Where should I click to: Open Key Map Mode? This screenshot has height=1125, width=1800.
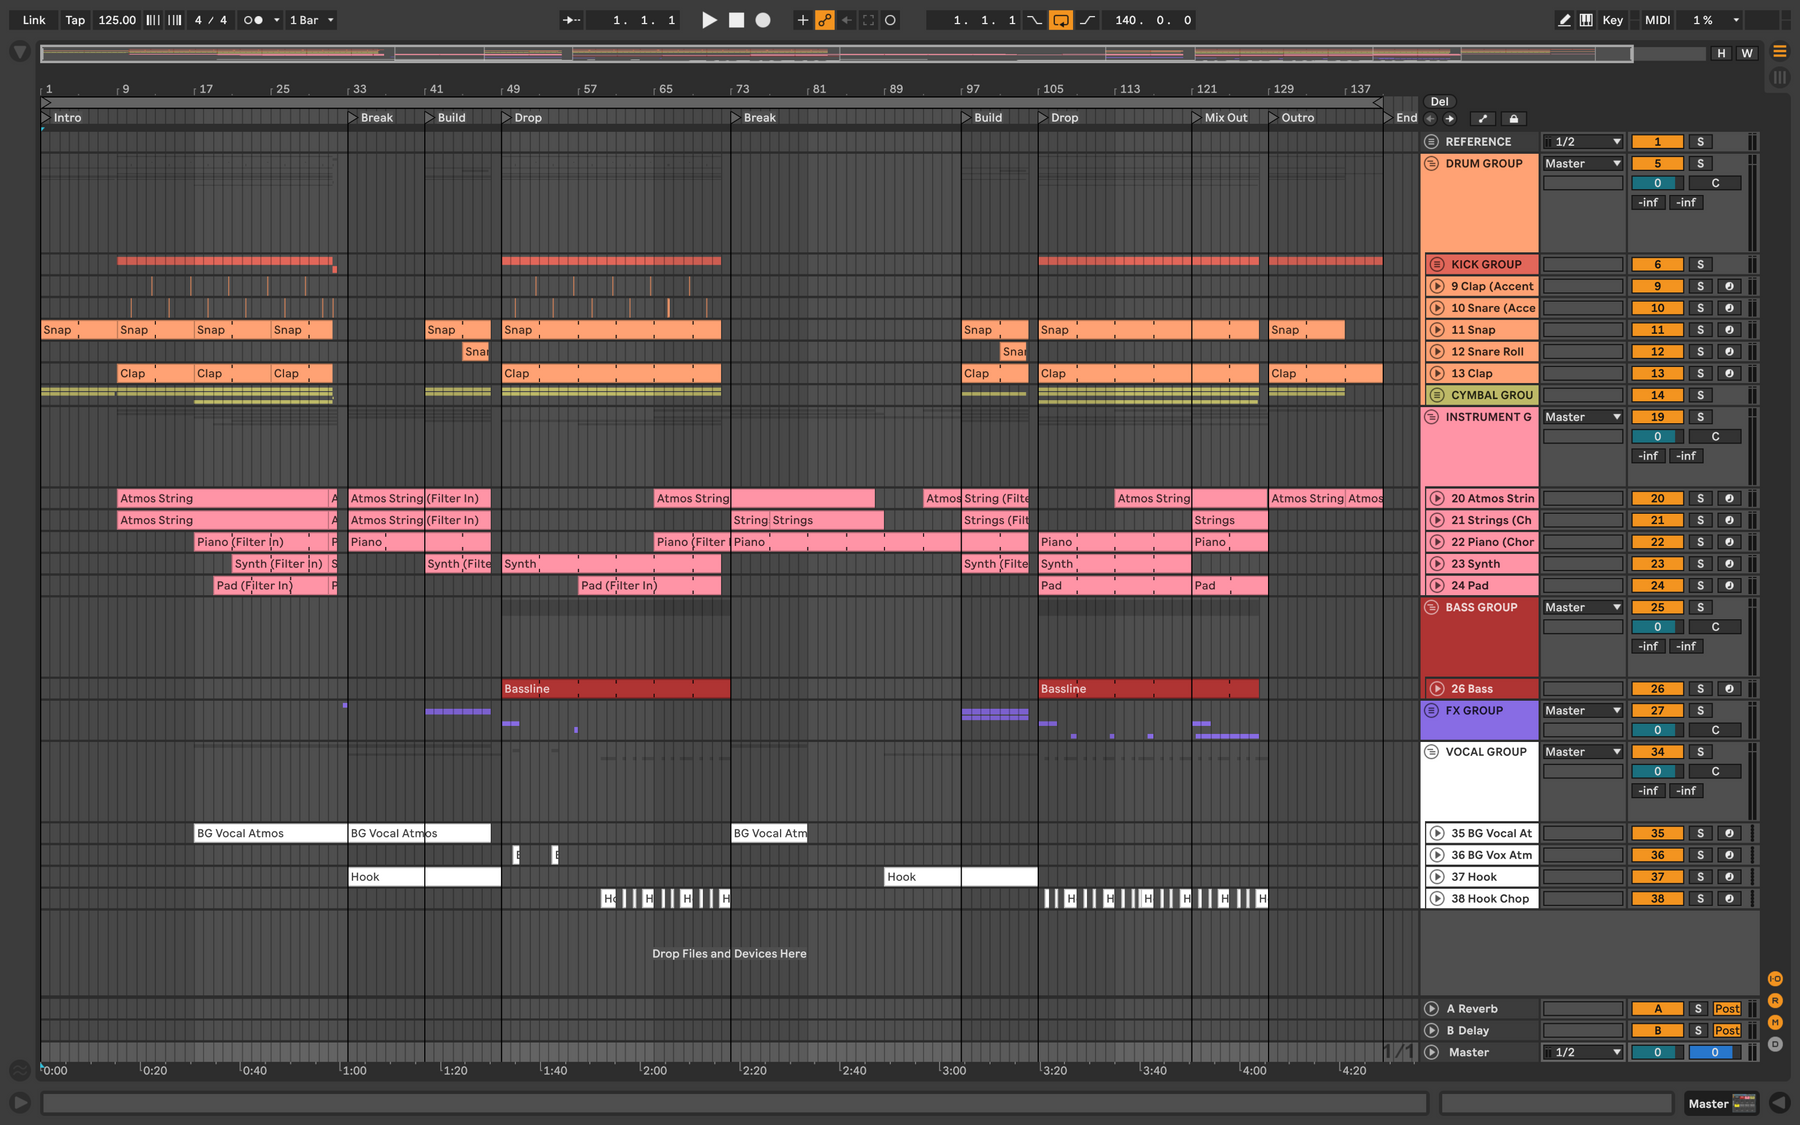[1613, 20]
